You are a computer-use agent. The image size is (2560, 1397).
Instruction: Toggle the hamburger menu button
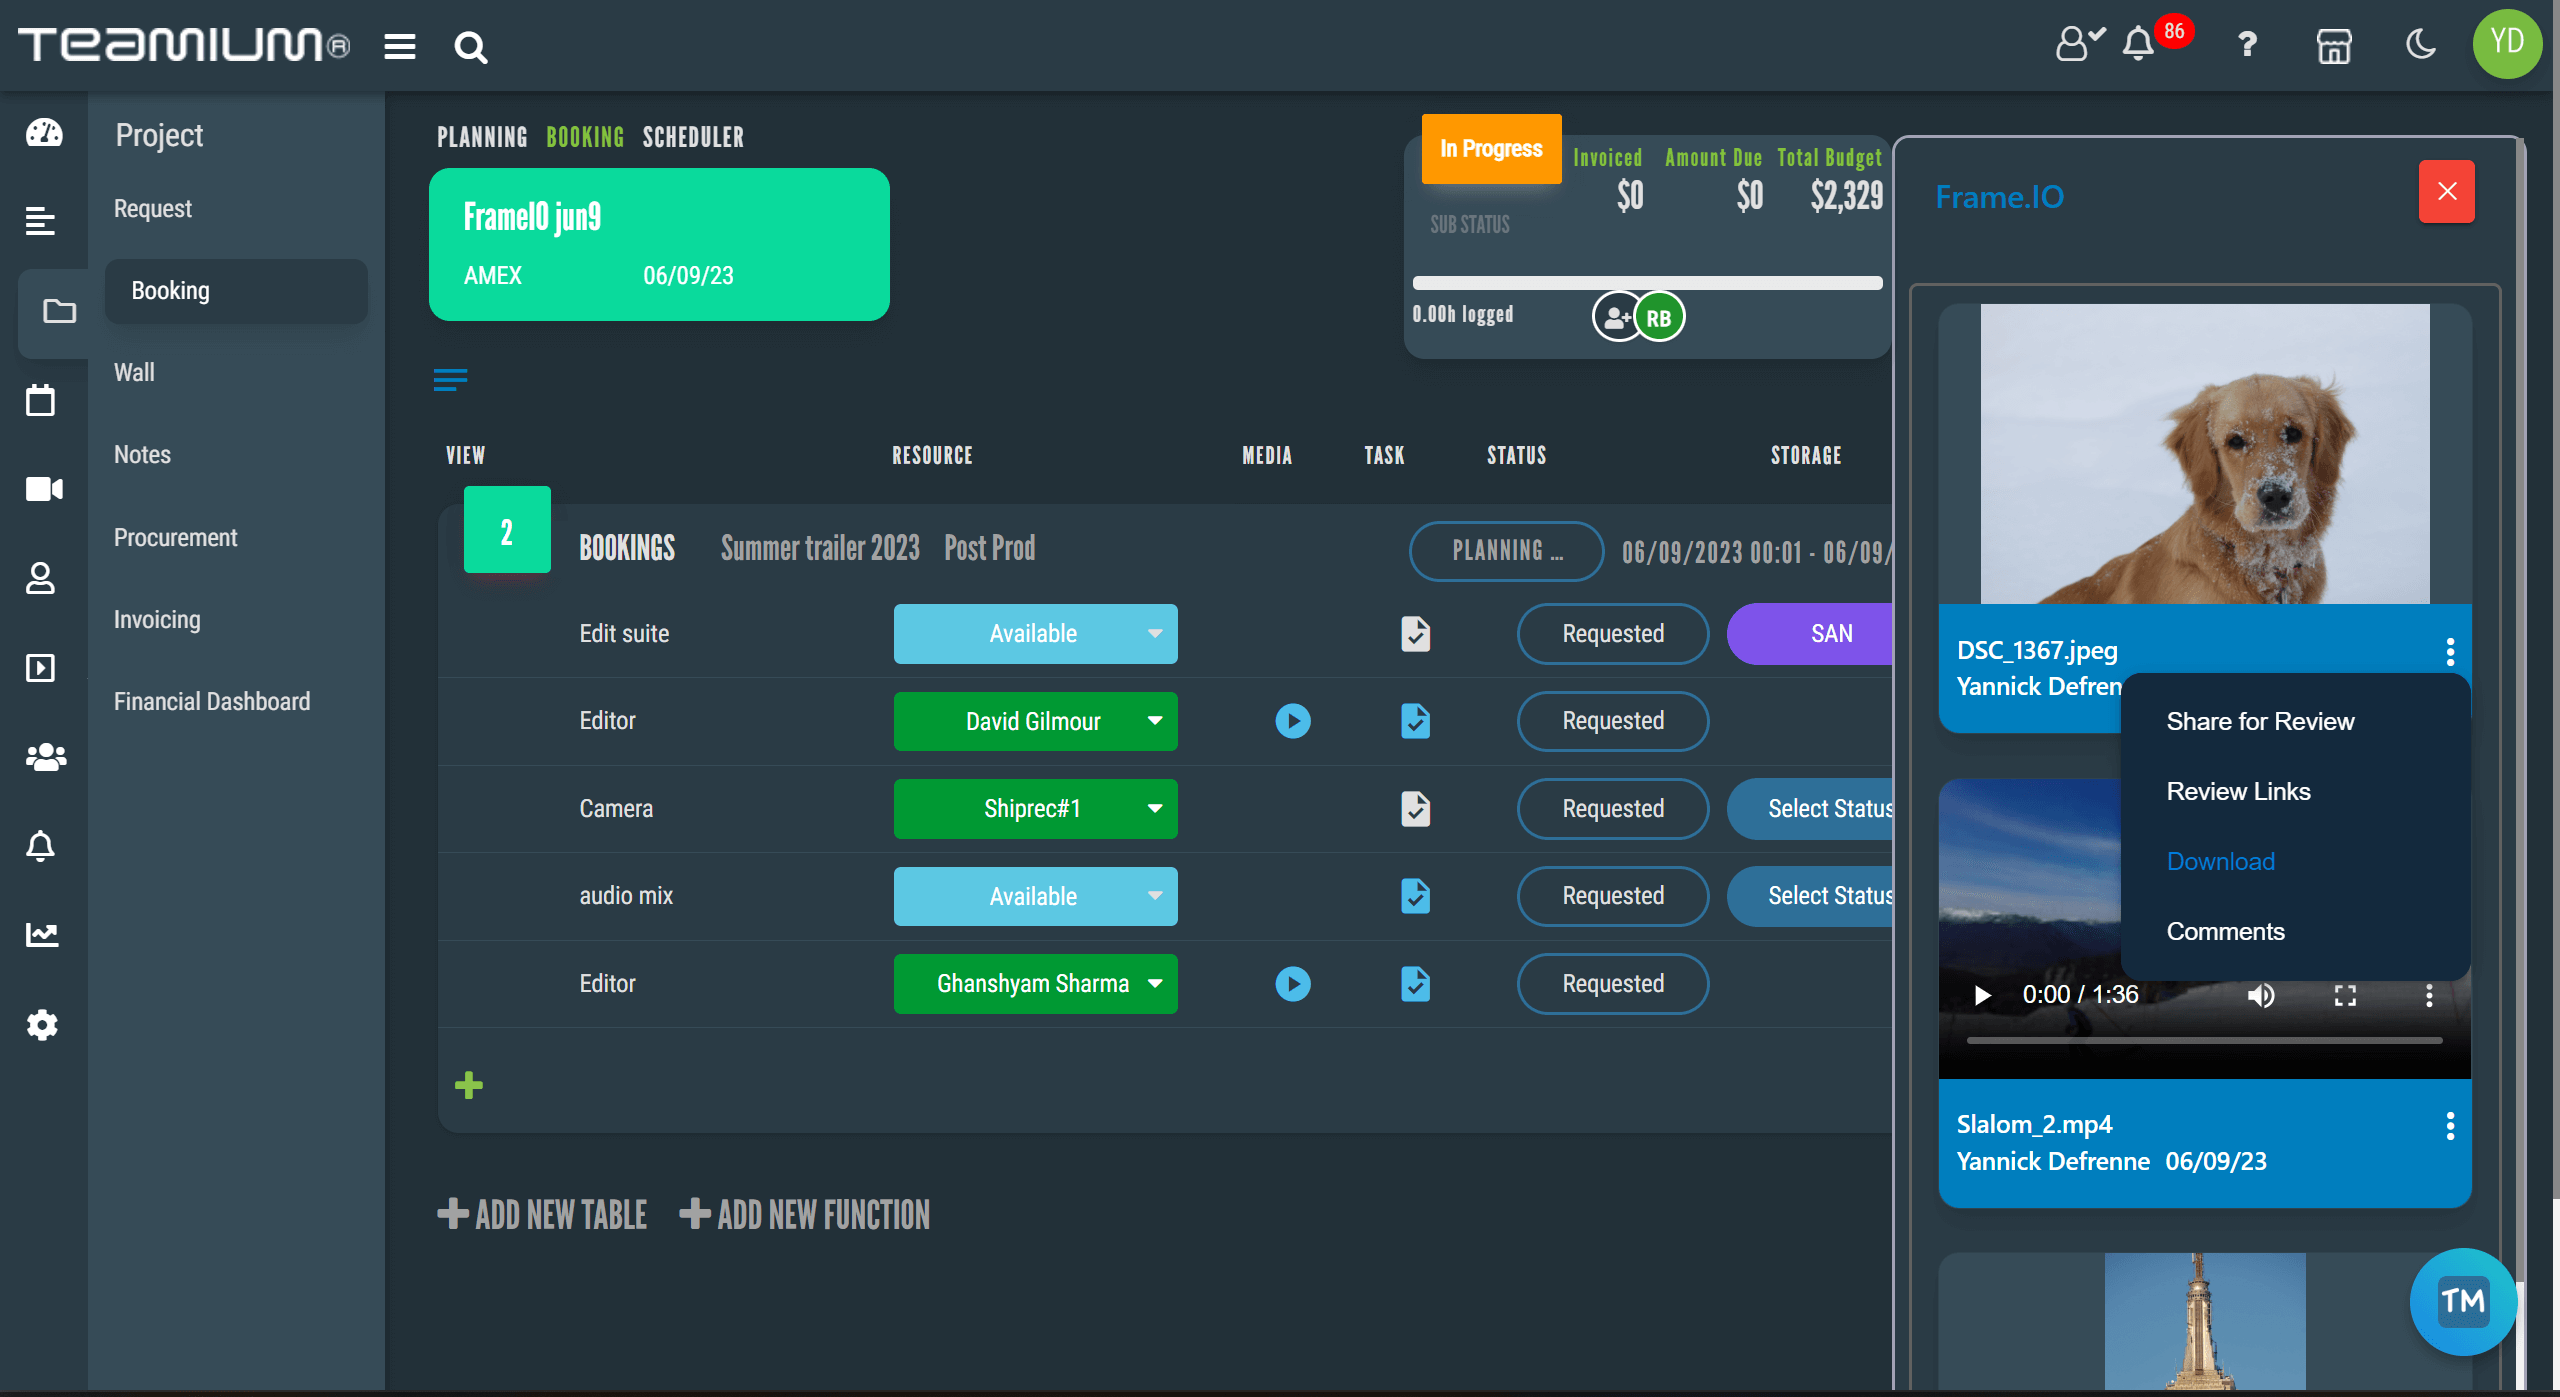pyautogui.click(x=399, y=47)
